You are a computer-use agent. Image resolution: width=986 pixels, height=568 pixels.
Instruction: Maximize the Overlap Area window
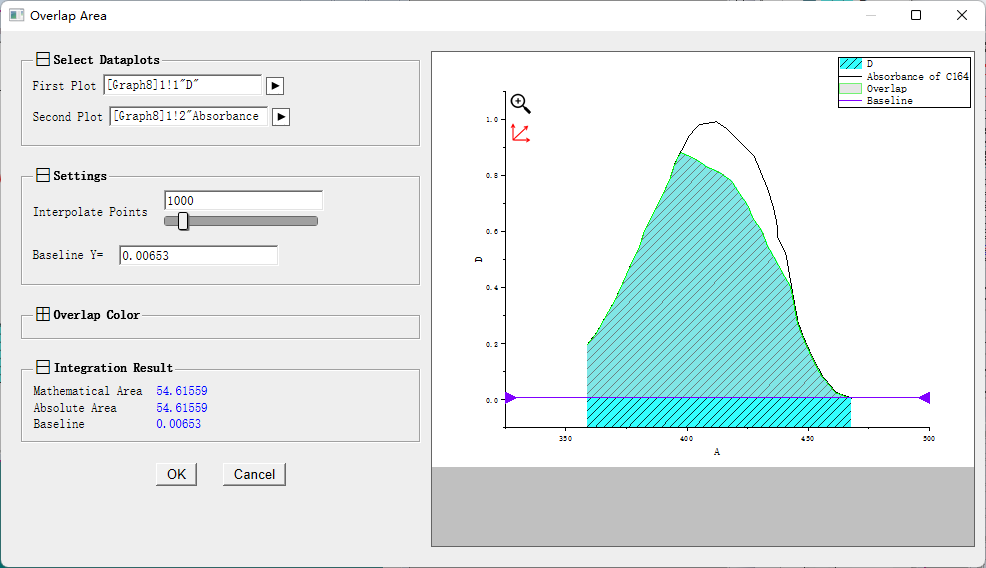pyautogui.click(x=916, y=15)
